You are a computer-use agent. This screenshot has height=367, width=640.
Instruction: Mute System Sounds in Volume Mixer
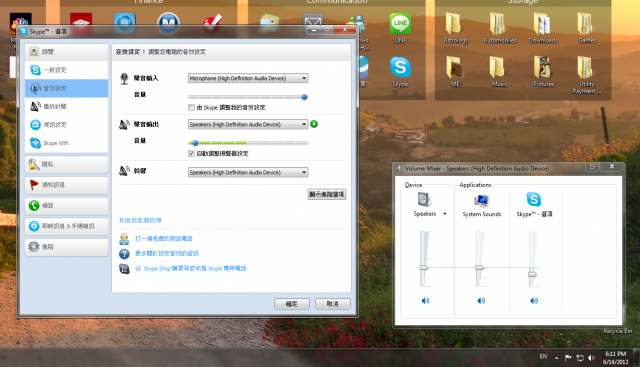click(481, 300)
